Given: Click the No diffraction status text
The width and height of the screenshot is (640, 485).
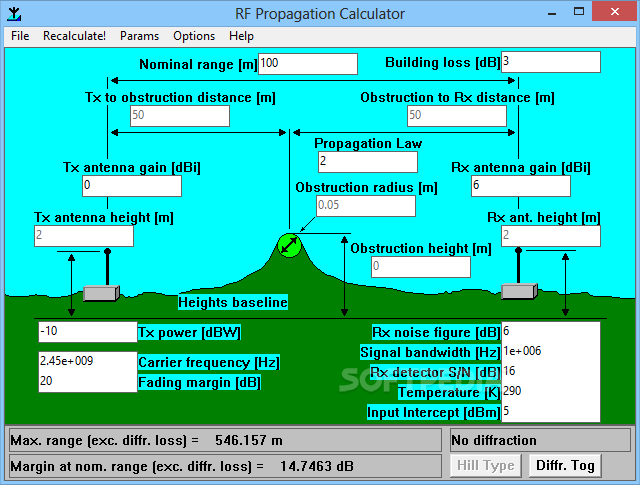Looking at the screenshot, I should tap(494, 440).
